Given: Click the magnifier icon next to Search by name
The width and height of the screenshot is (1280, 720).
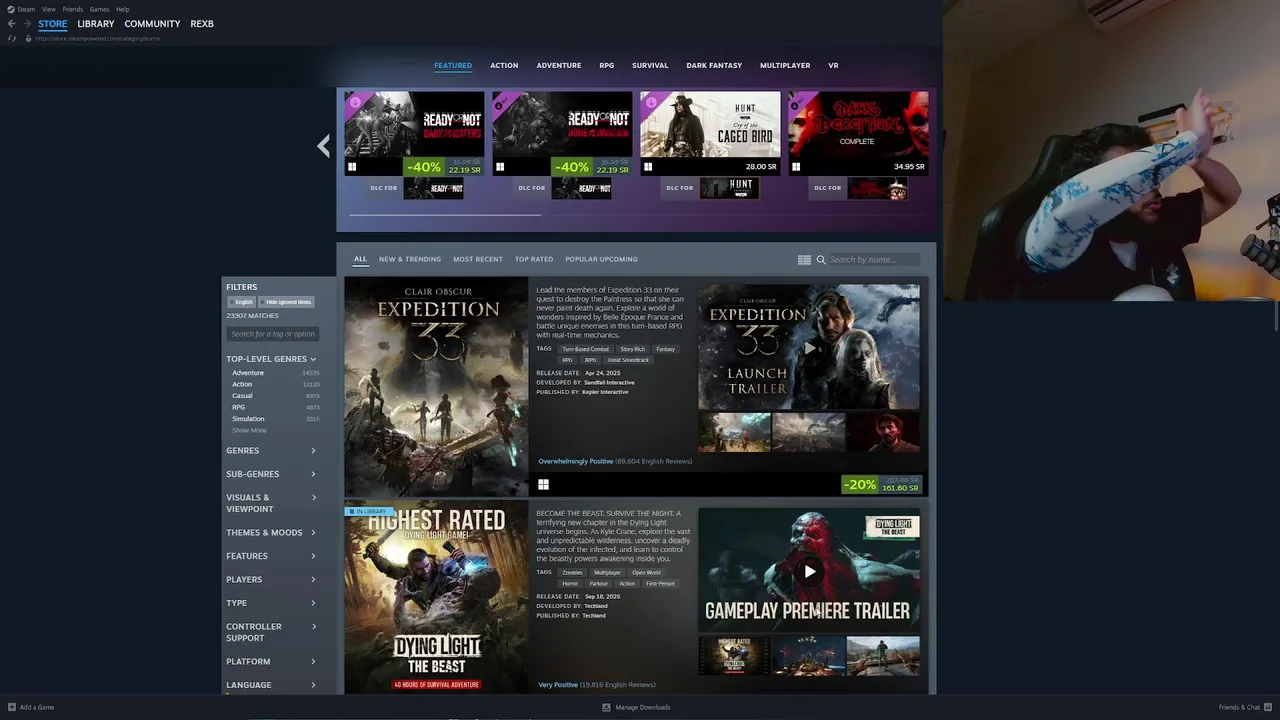Looking at the screenshot, I should click(821, 260).
